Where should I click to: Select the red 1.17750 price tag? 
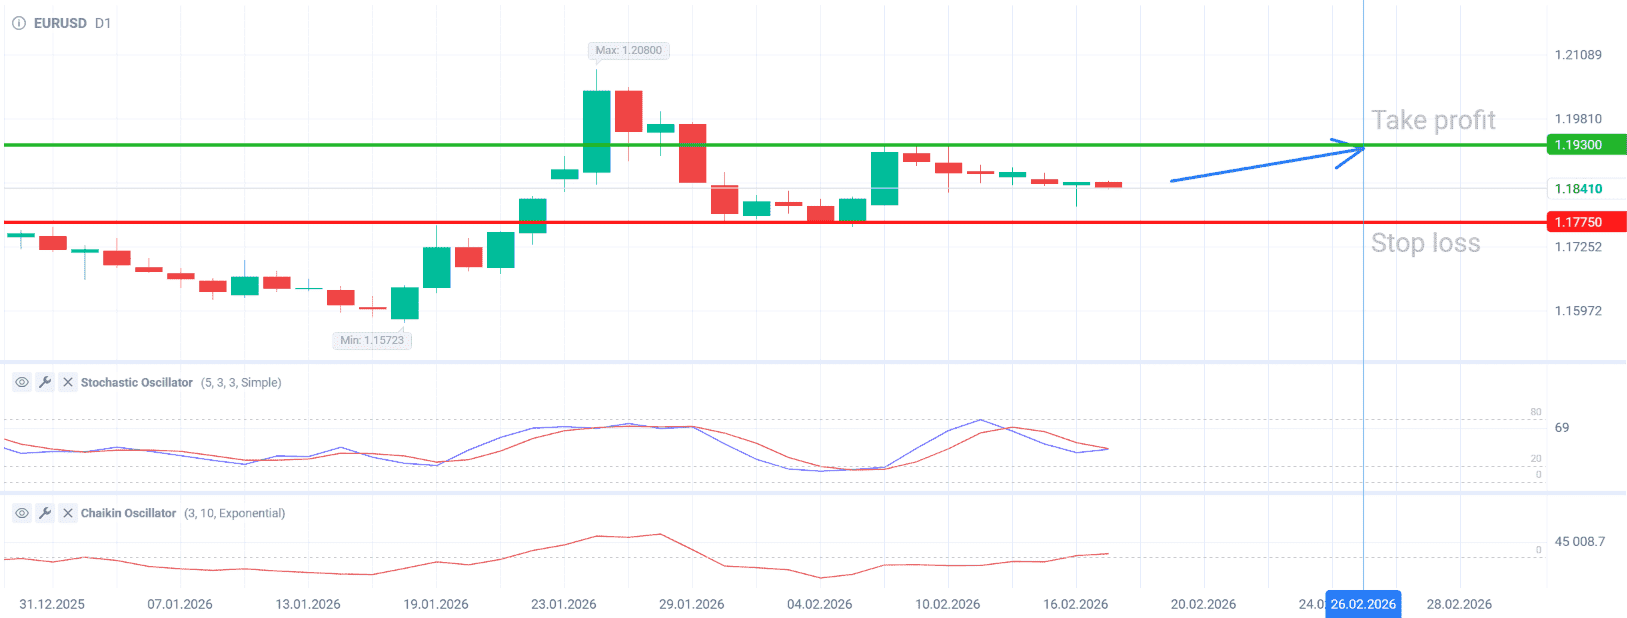(1585, 222)
